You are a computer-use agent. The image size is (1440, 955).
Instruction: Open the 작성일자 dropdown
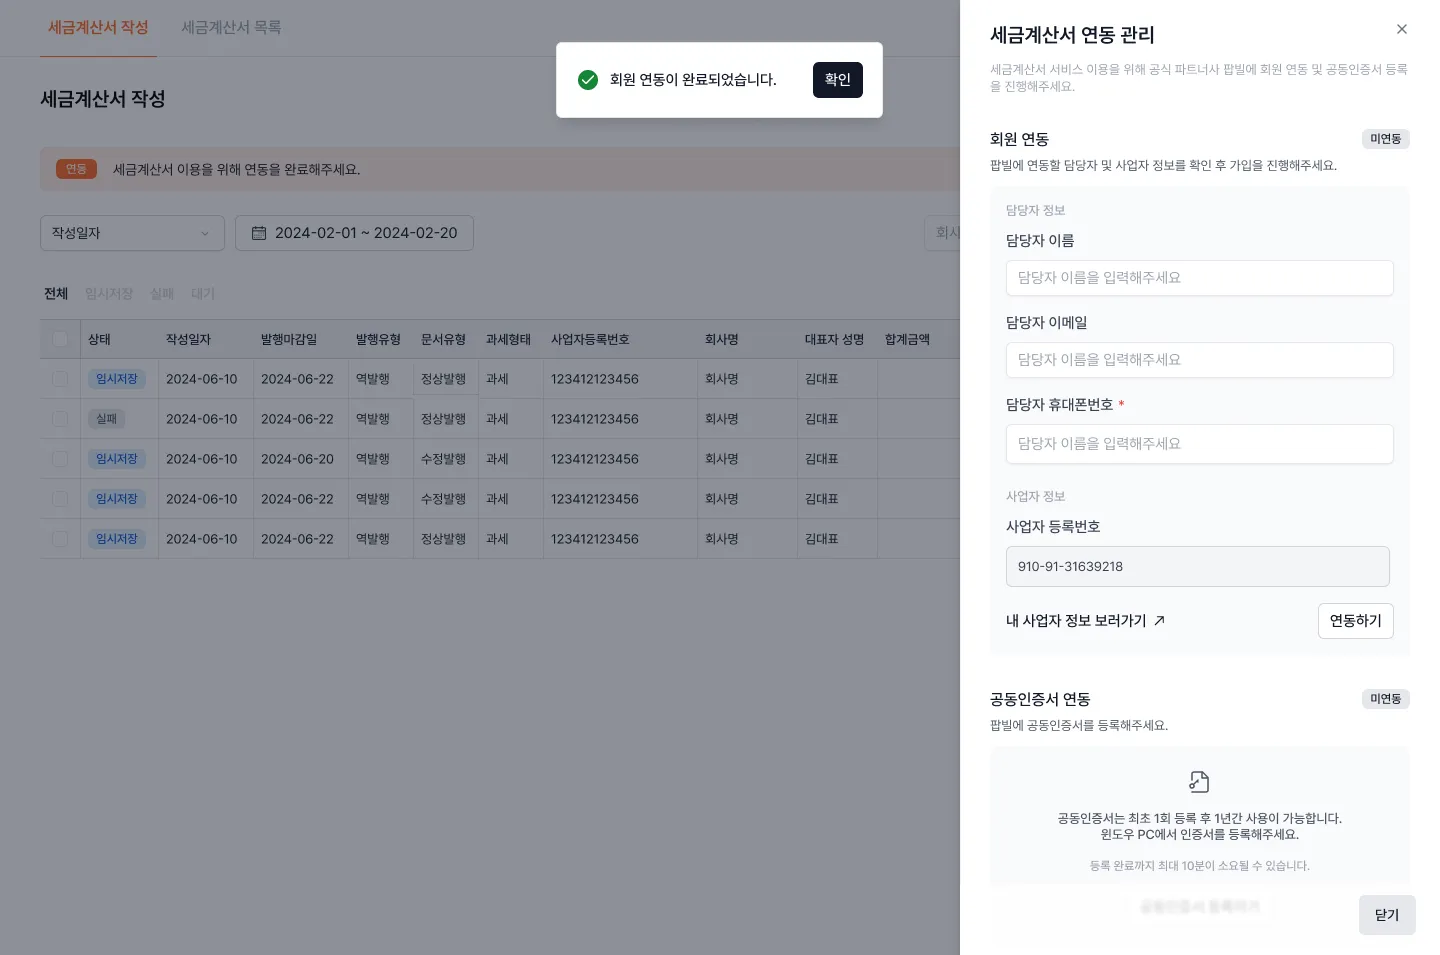pos(132,232)
